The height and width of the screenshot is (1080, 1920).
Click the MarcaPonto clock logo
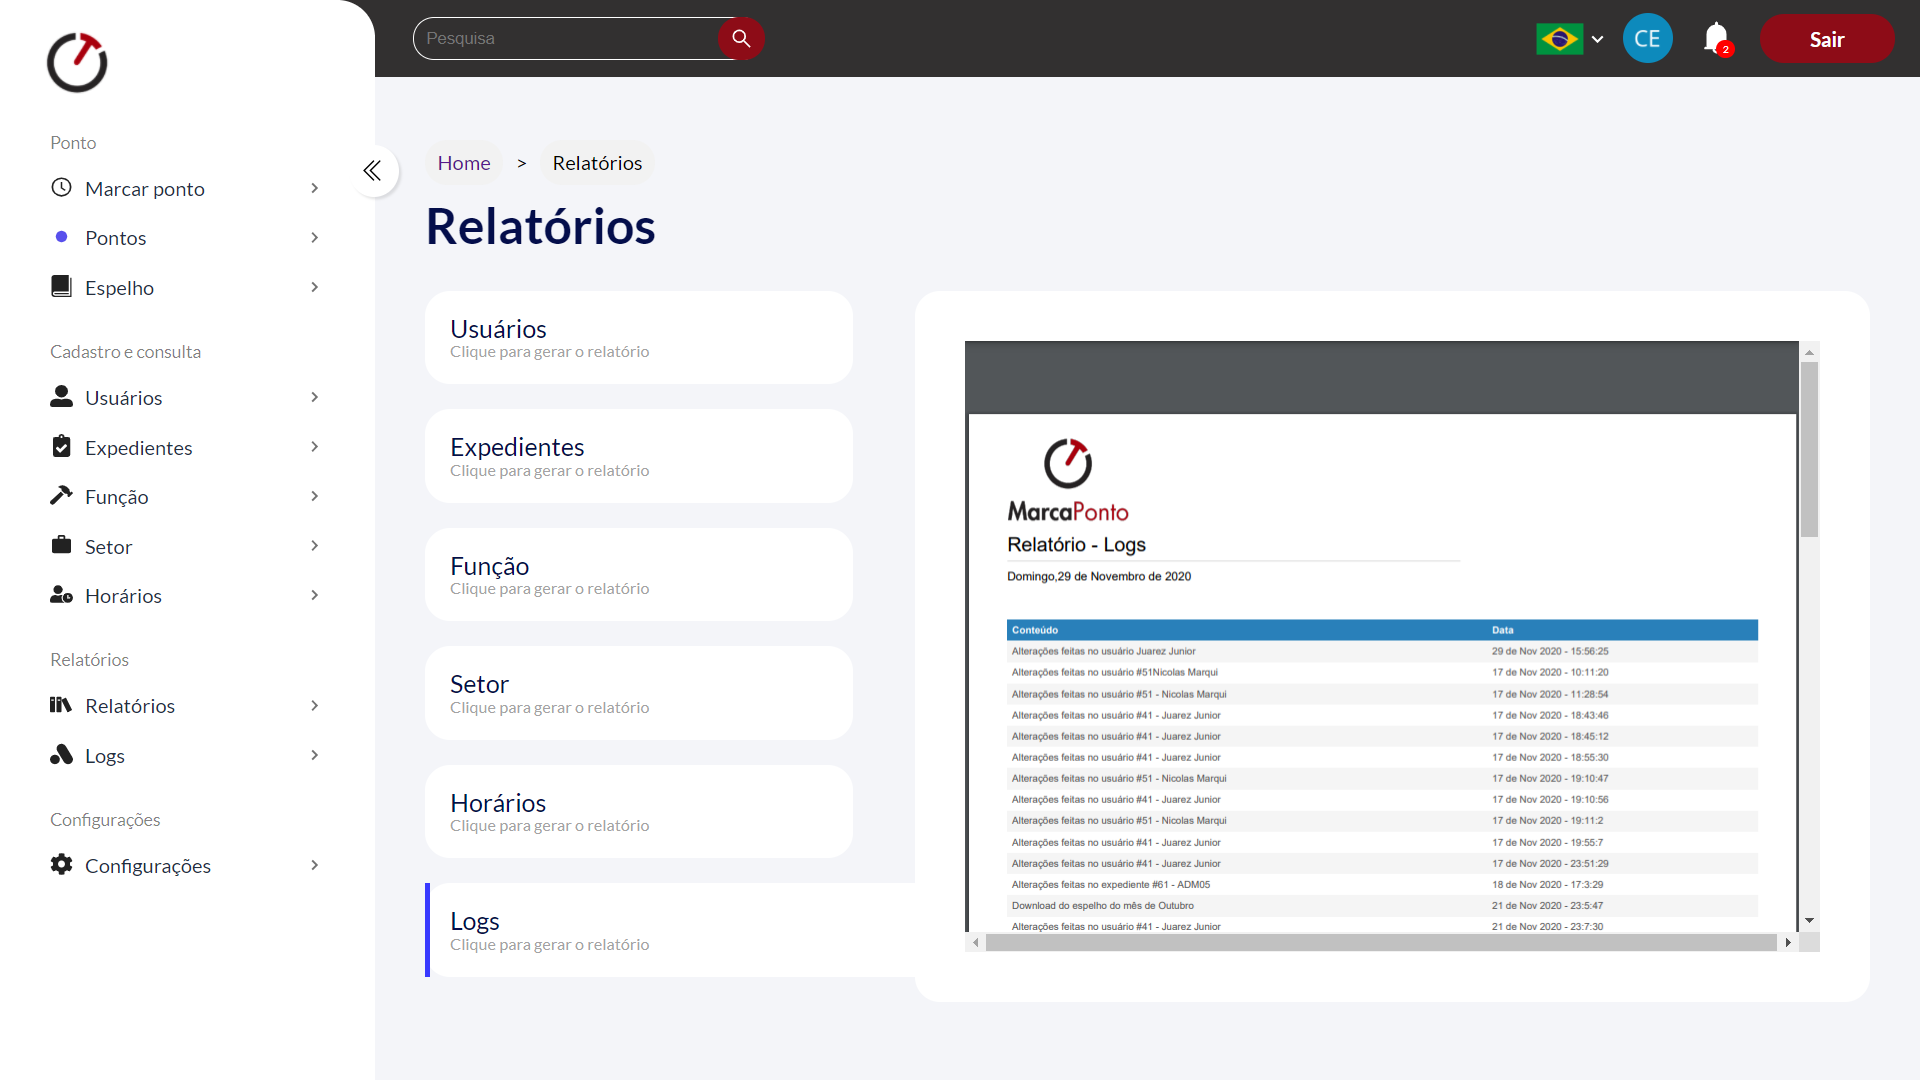77,62
